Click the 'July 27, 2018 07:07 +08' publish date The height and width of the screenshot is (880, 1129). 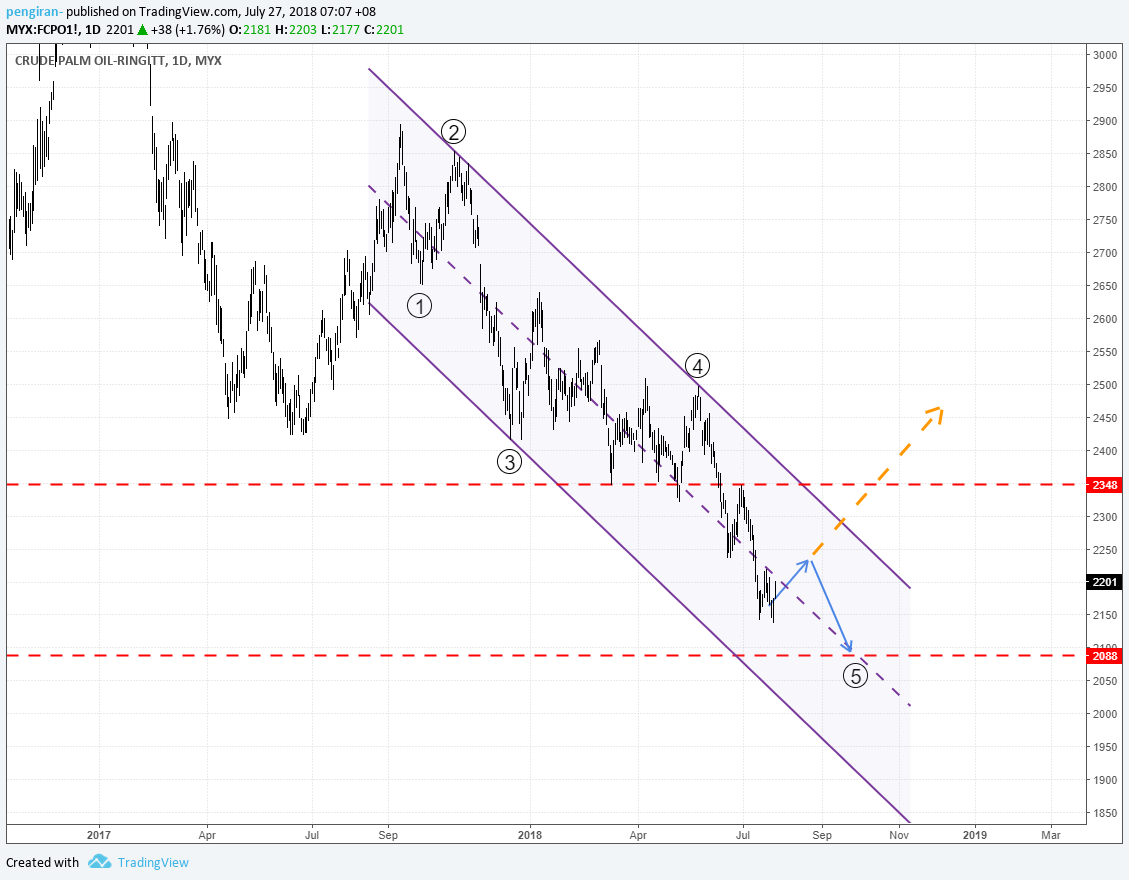click(310, 12)
